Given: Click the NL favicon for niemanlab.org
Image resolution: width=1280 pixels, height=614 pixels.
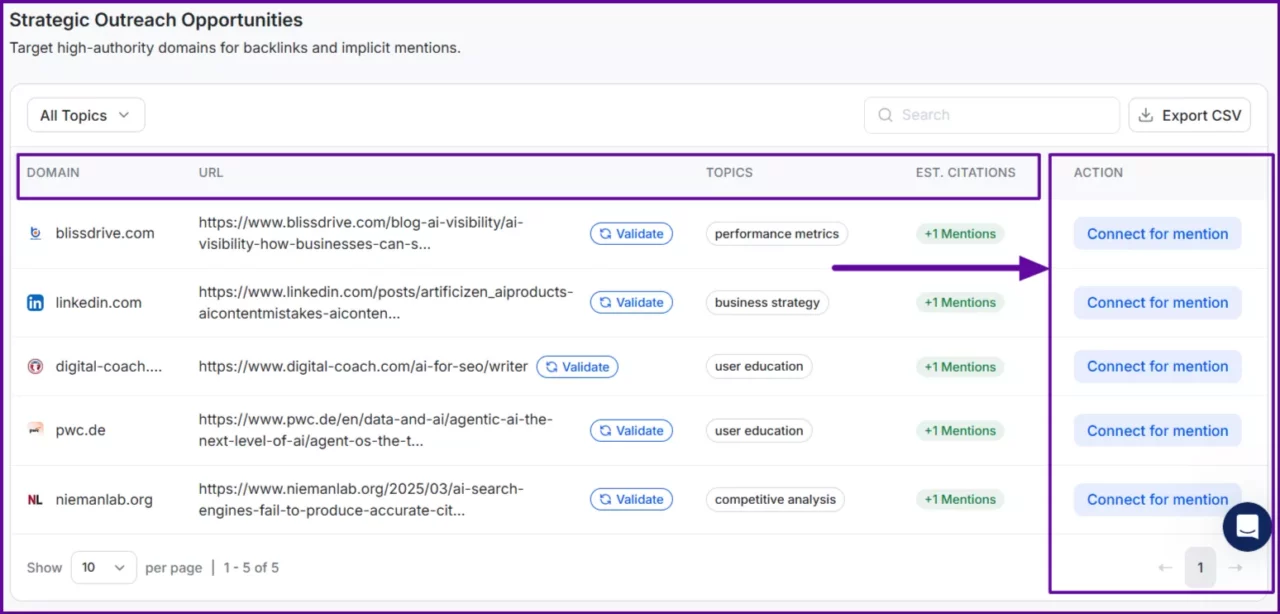Looking at the screenshot, I should point(34,499).
